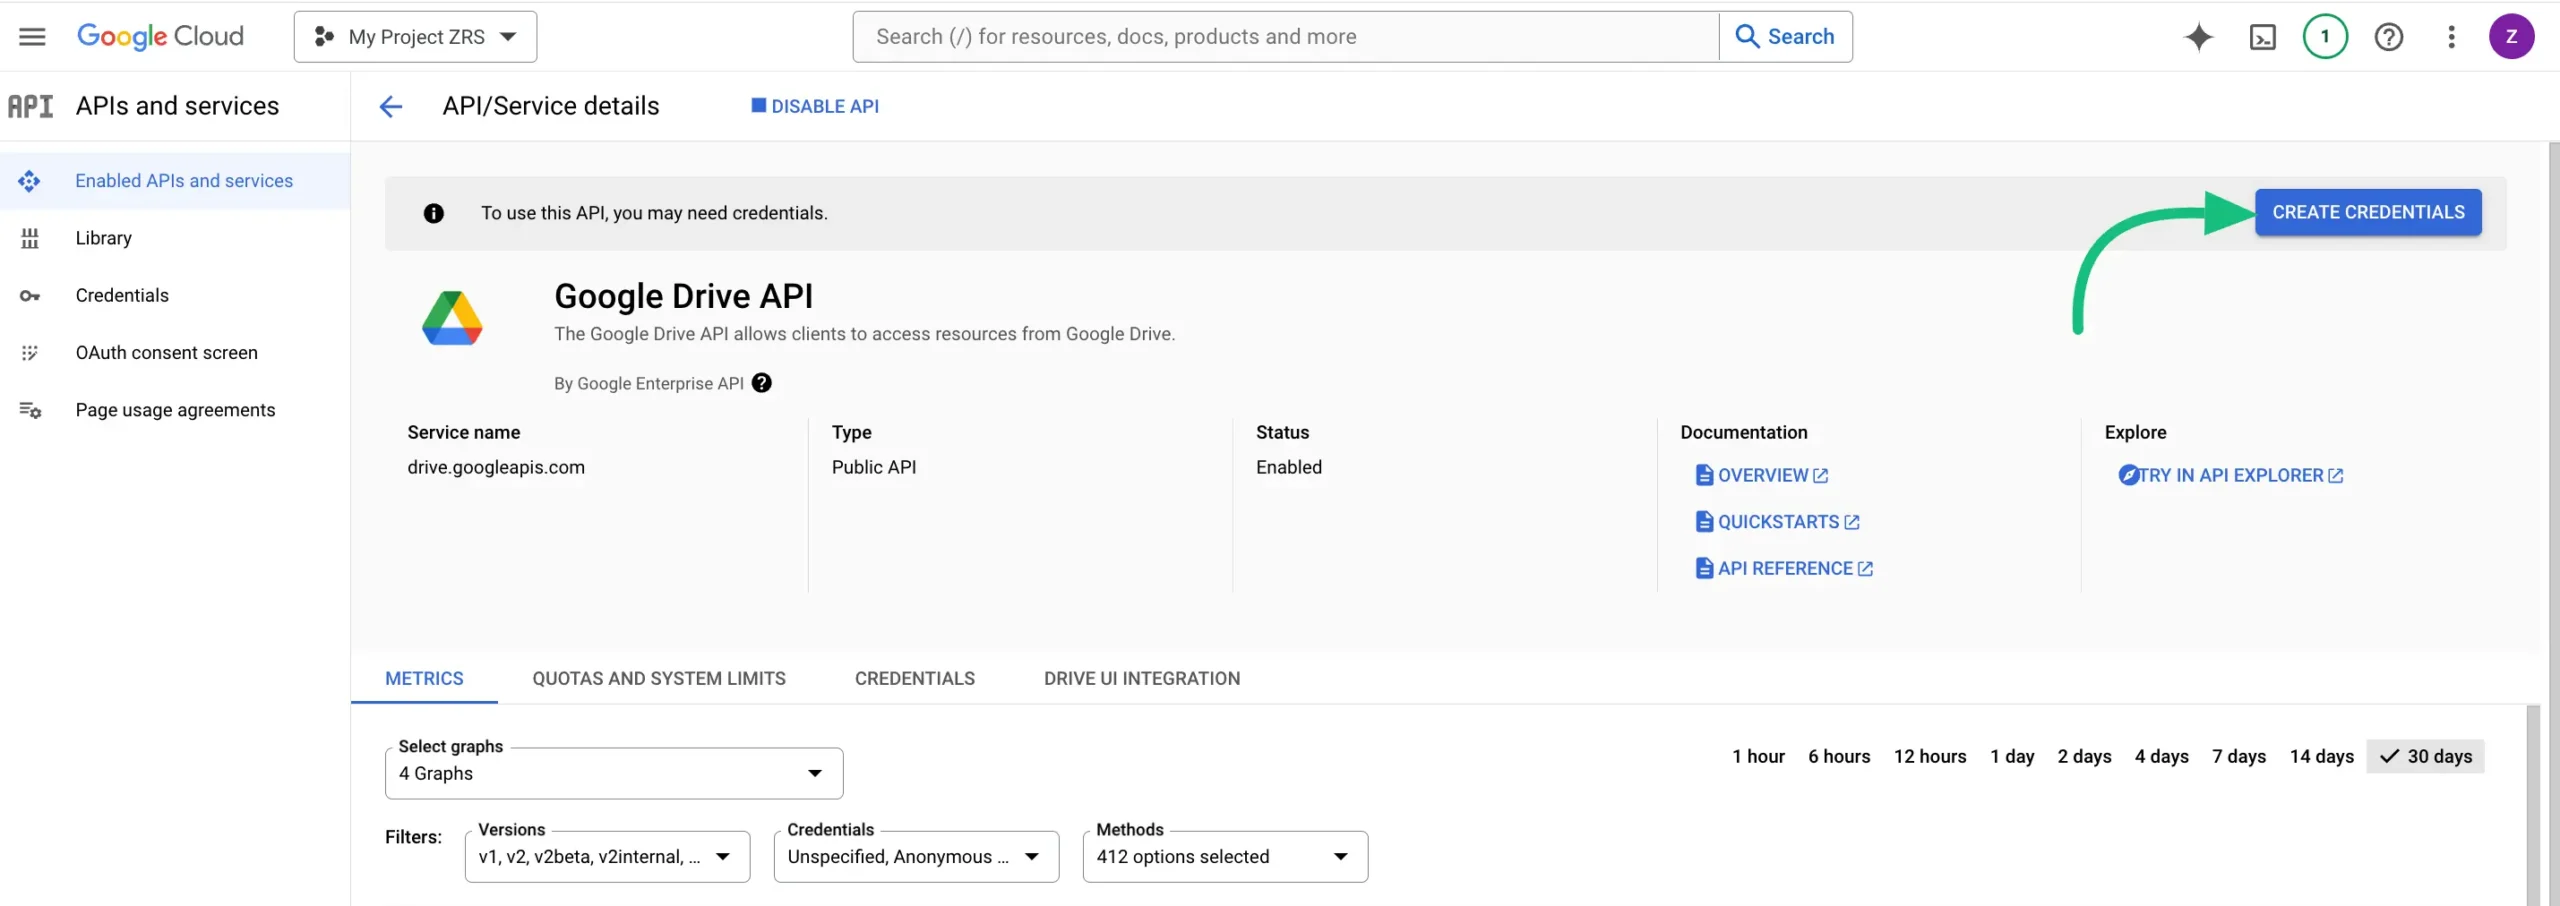This screenshot has height=906, width=2560.
Task: Expand the Methods filter dropdown
Action: (1224, 856)
